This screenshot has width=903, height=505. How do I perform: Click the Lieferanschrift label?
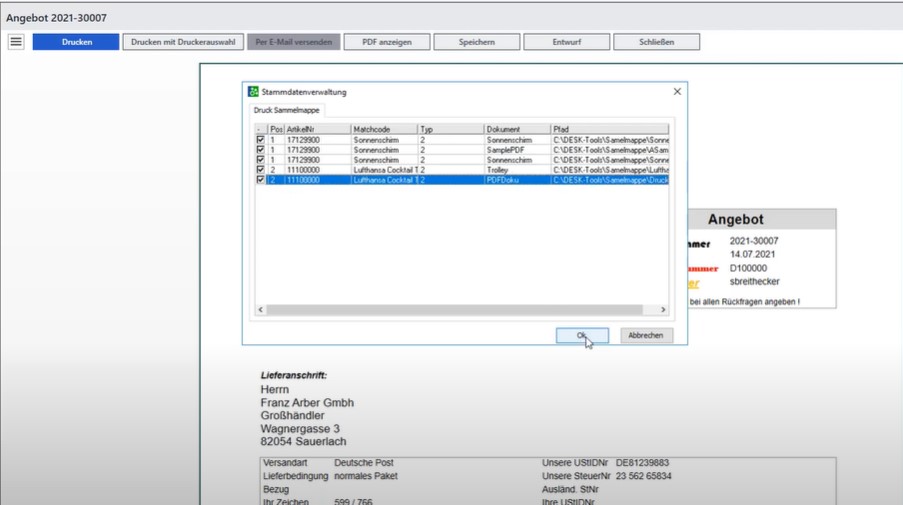[x=294, y=375]
